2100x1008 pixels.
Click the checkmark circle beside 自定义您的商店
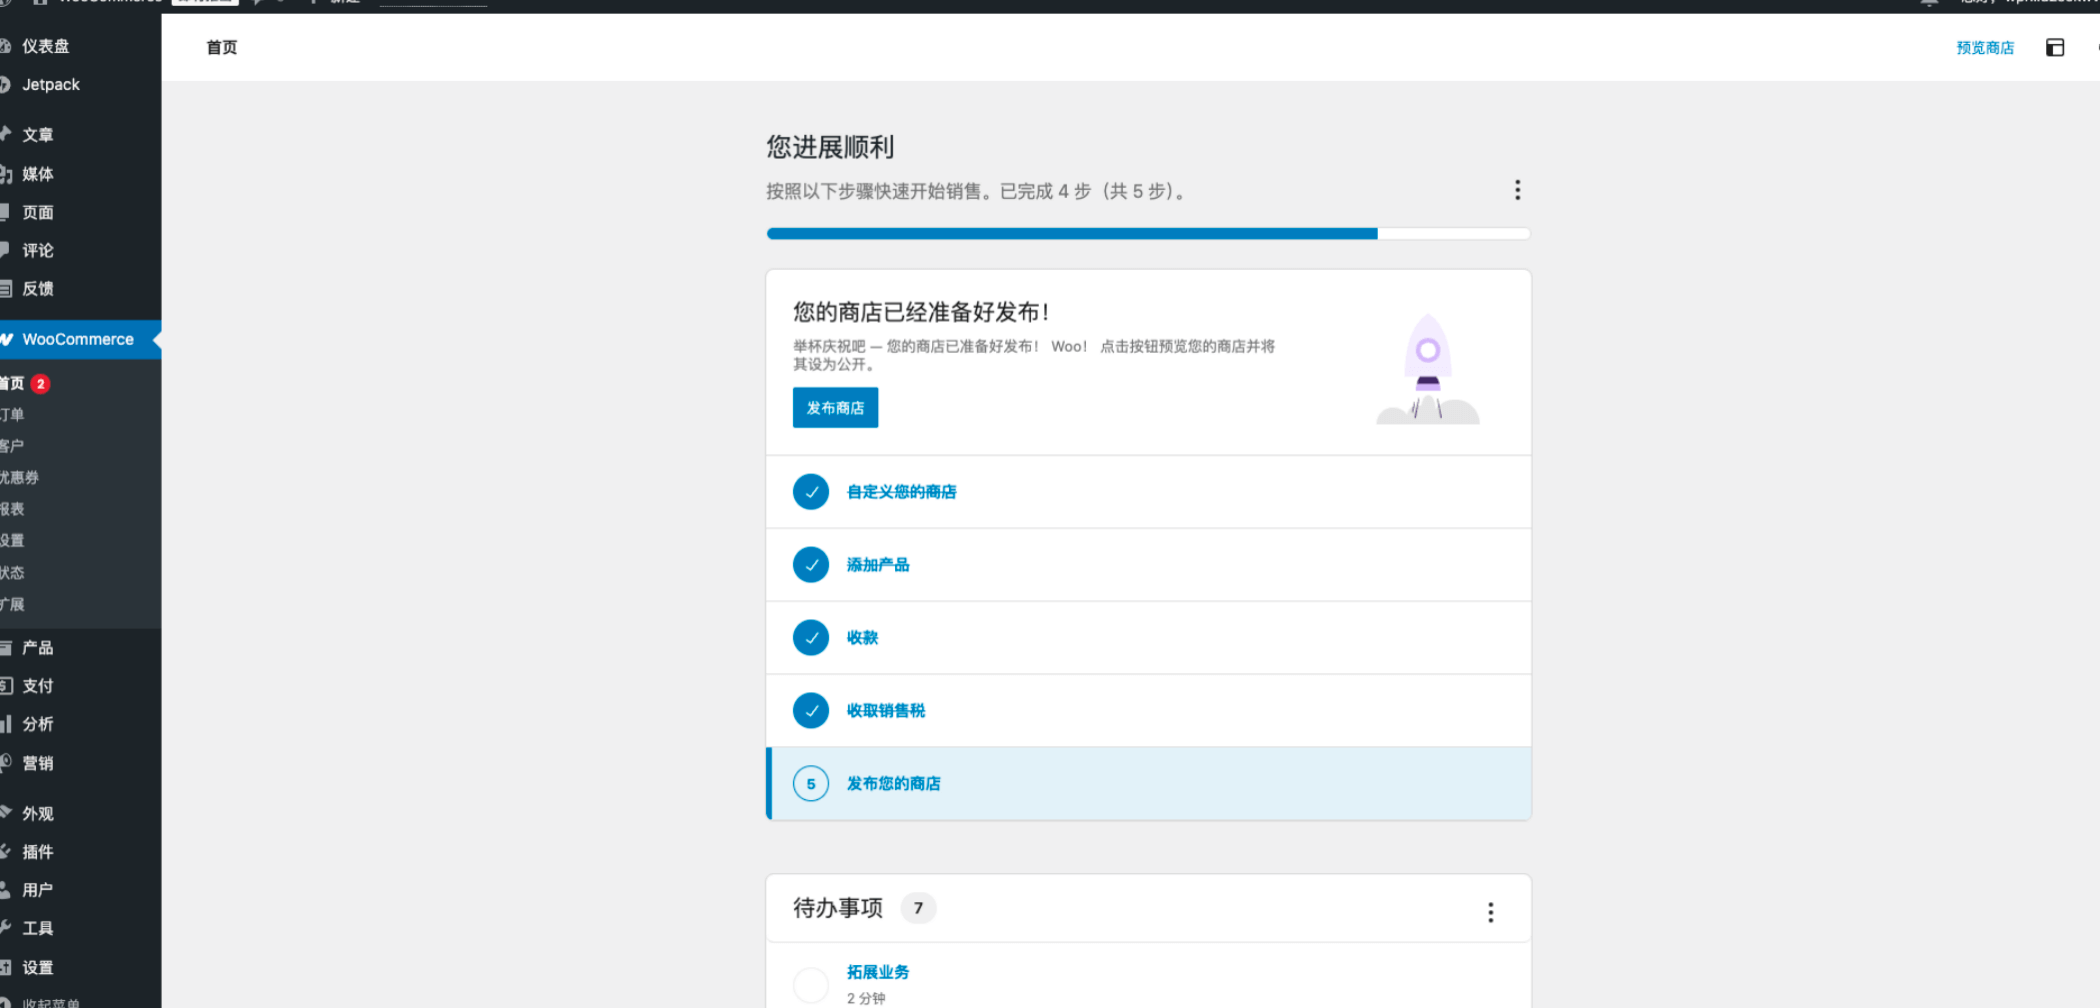coord(811,492)
